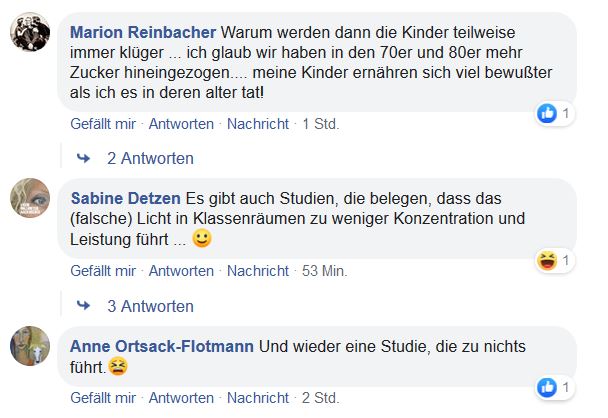Open the Marion Reinbacher name link
This screenshot has width=608, height=418.
point(141,32)
